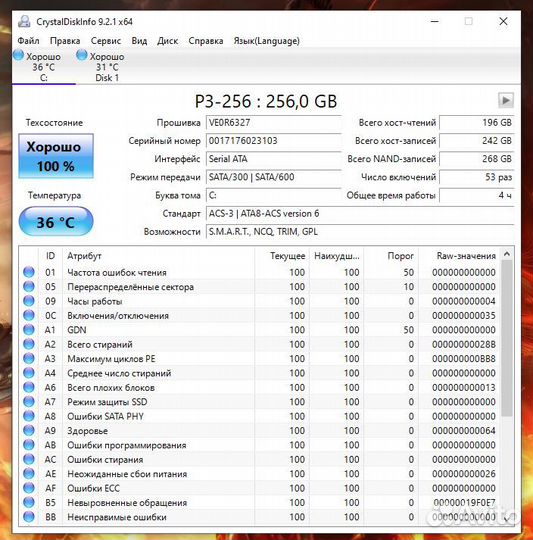Click status orb for attribute 01 read error rate

[29, 272]
